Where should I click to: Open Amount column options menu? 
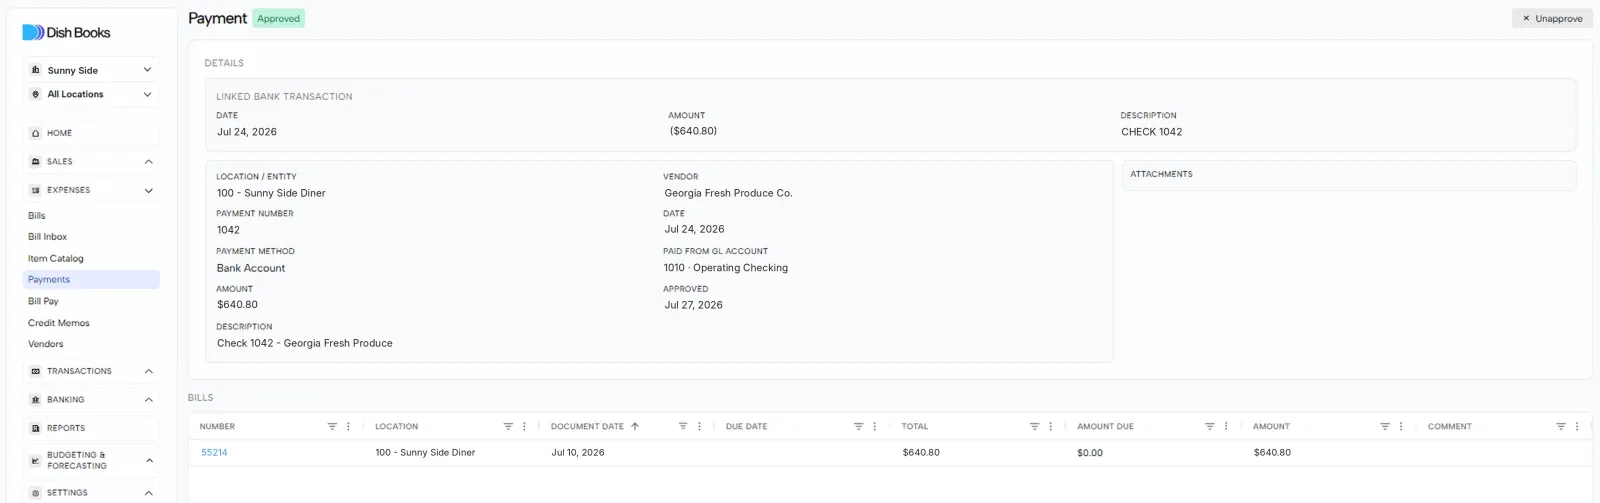click(1401, 427)
